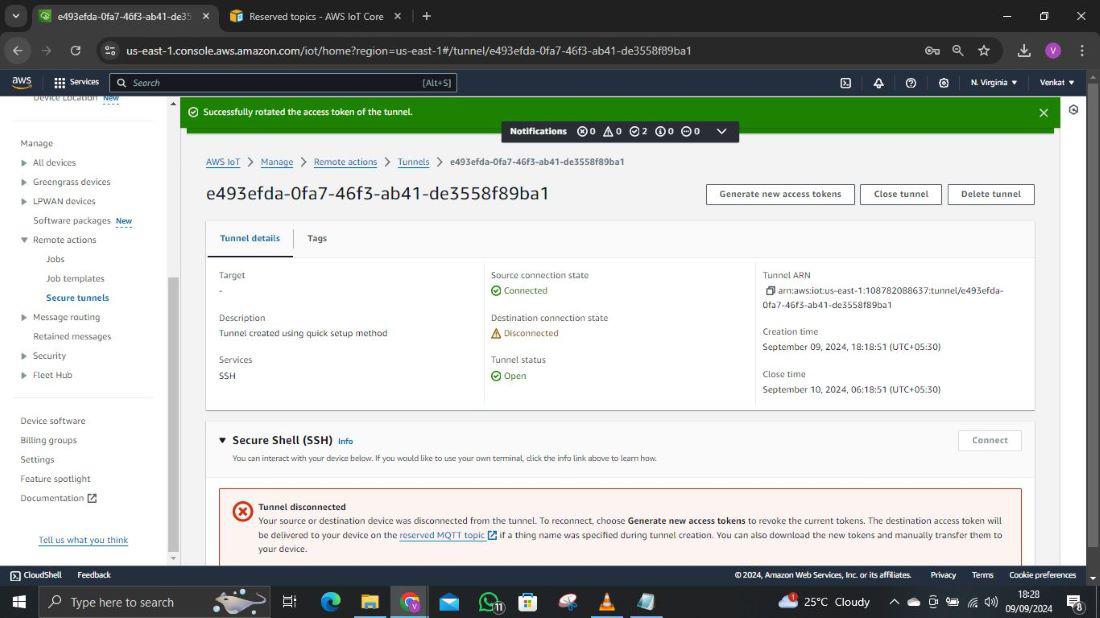Open Windows Start menu
The height and width of the screenshot is (618, 1100).
coord(19,602)
